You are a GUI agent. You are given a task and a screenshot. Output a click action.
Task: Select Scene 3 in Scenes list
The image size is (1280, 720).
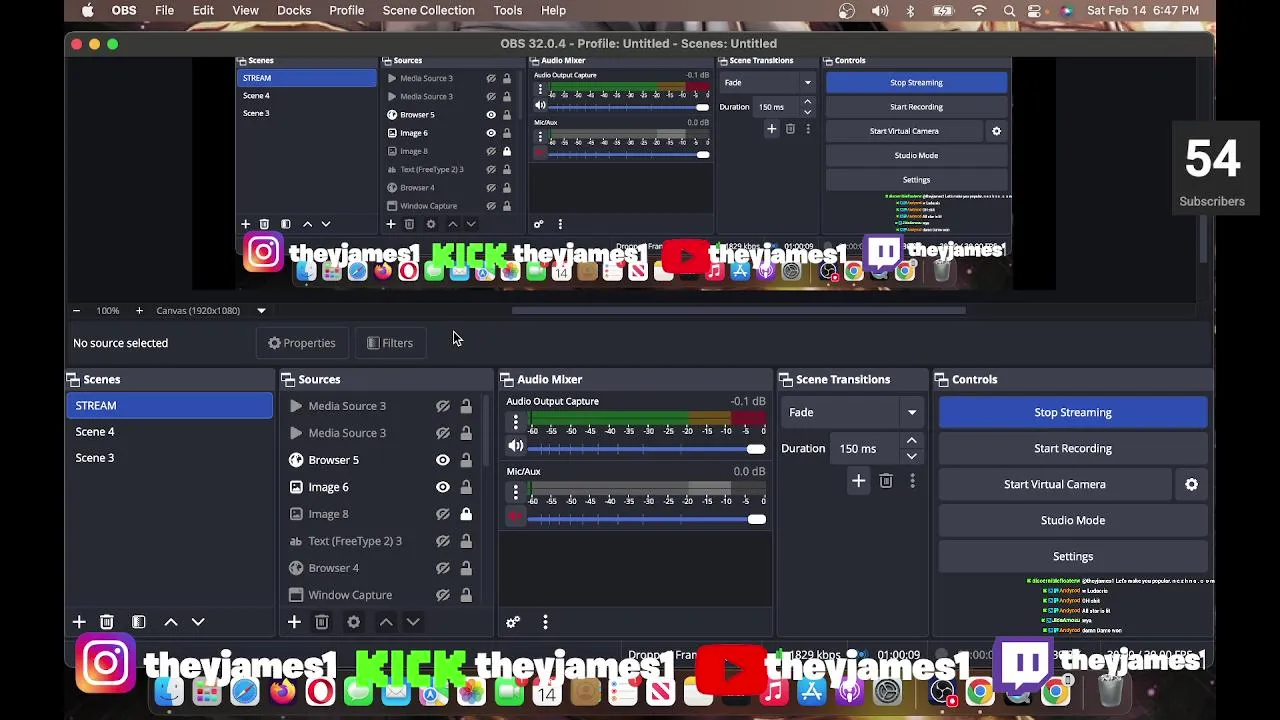[x=169, y=458]
